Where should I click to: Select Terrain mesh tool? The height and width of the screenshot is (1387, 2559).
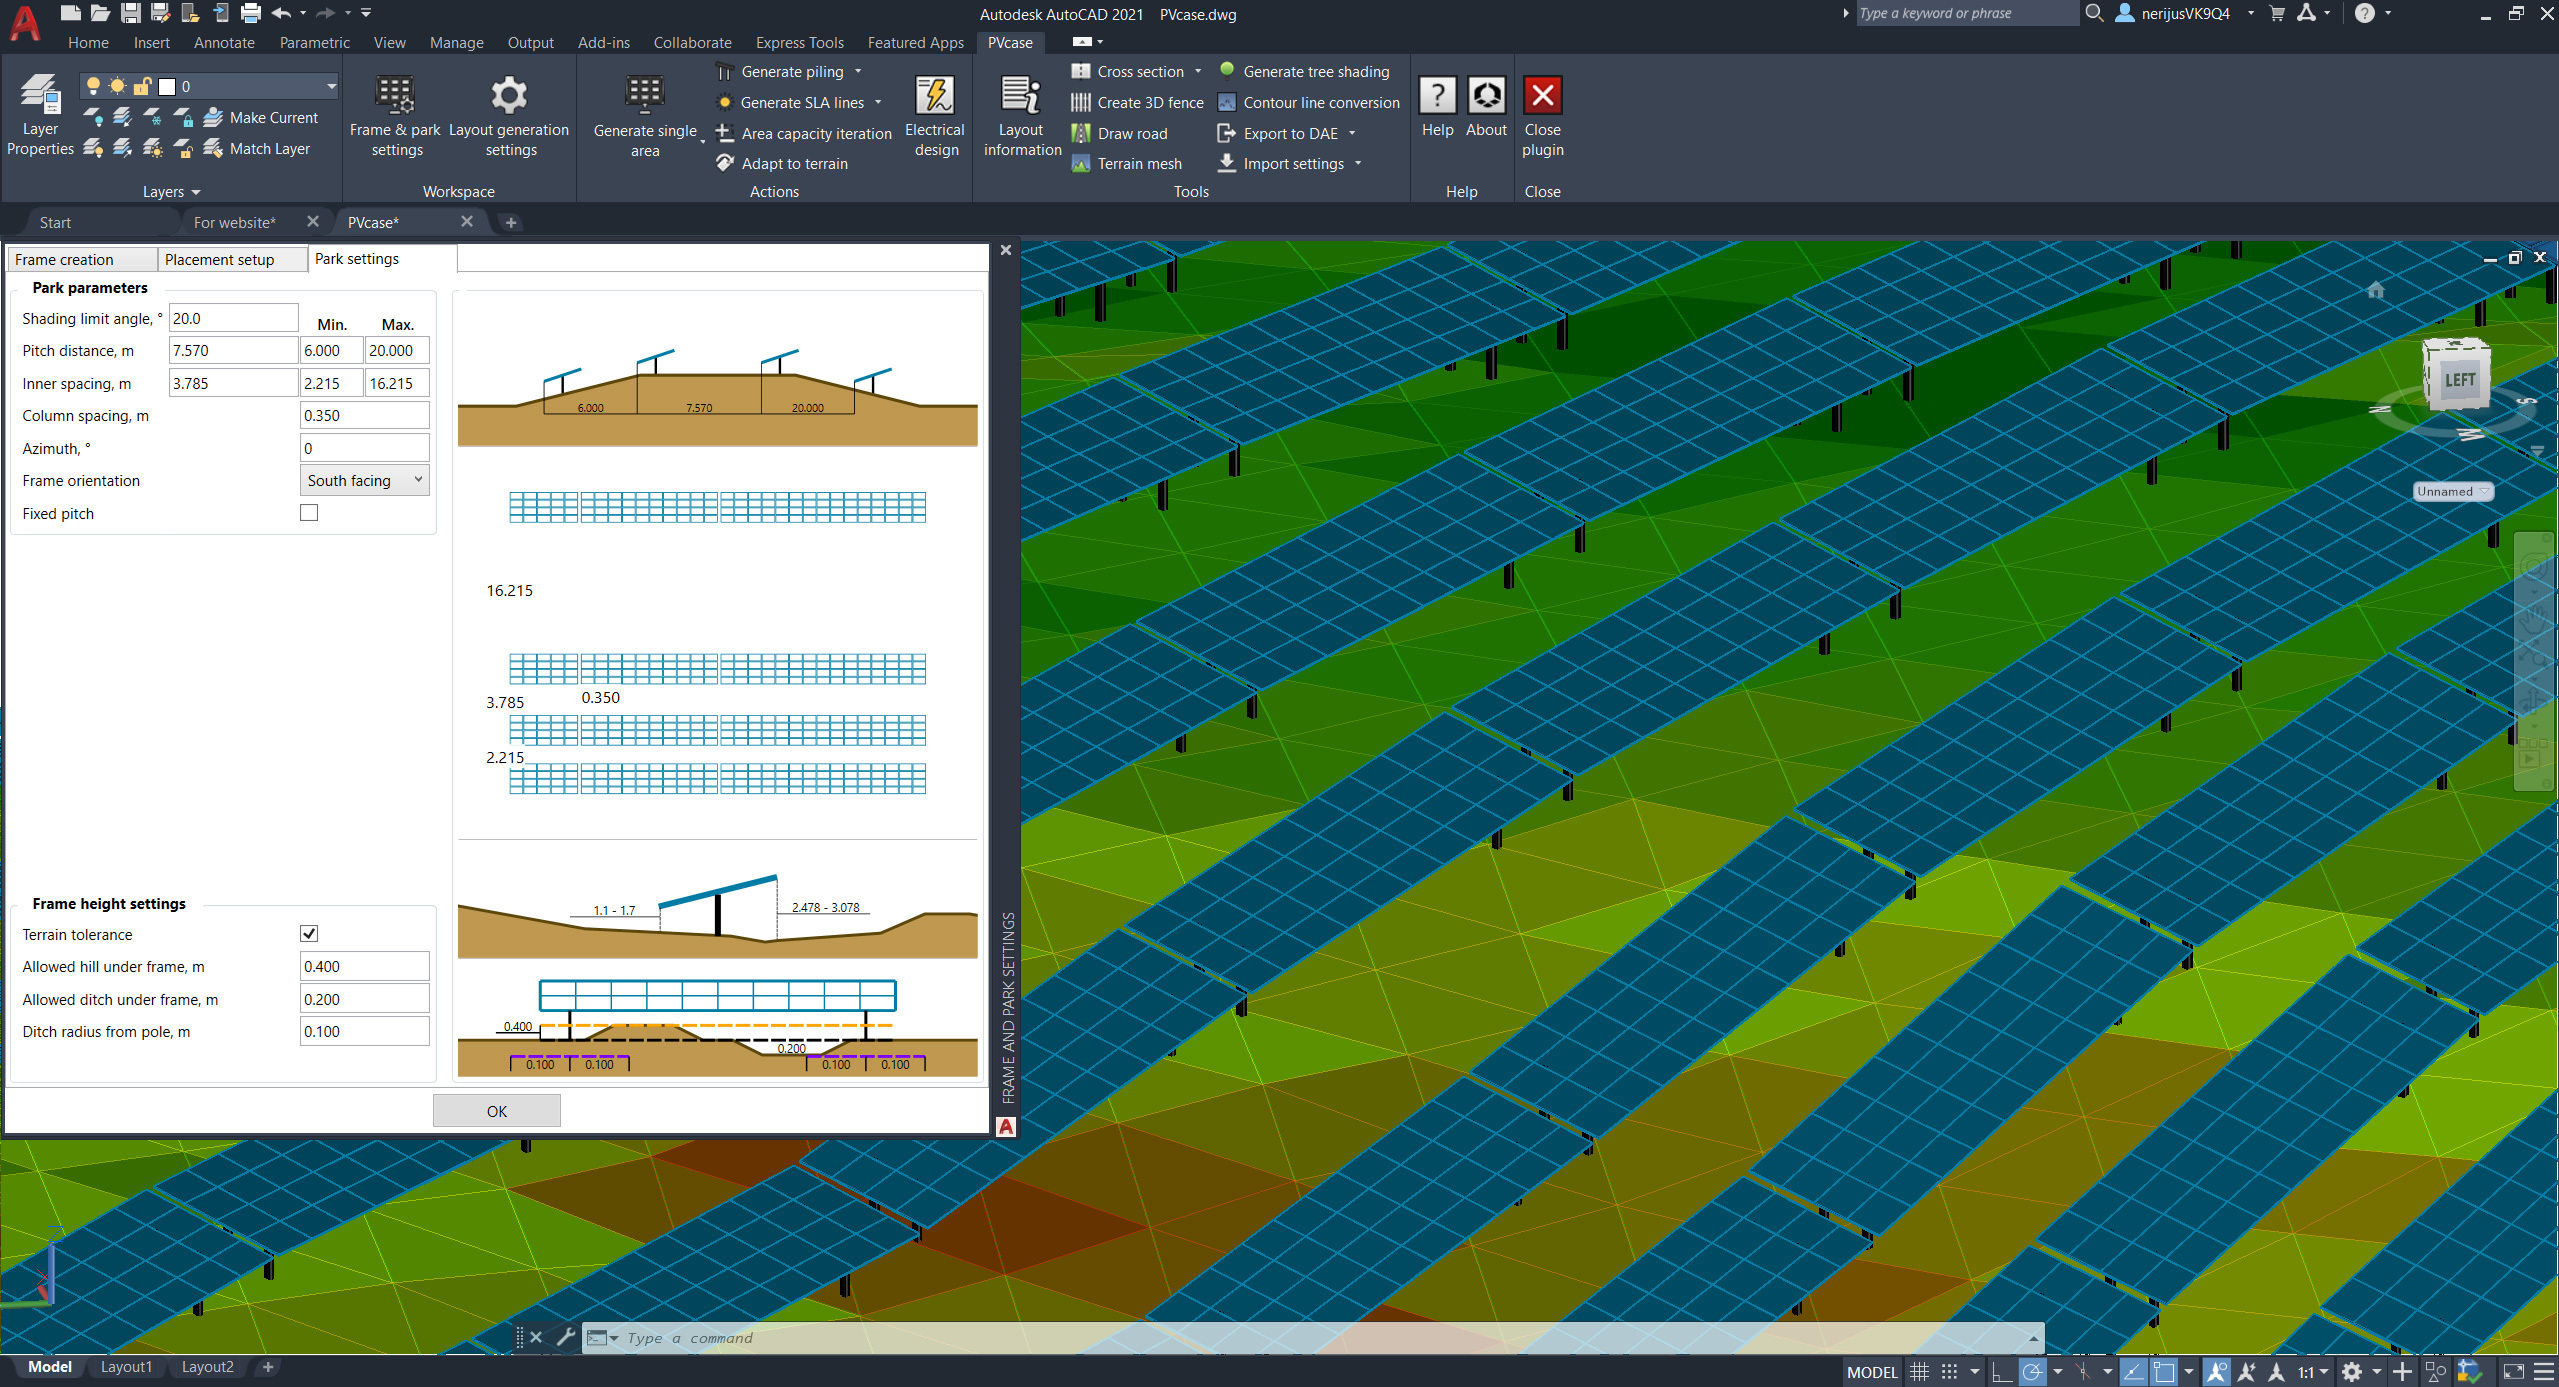(1138, 164)
